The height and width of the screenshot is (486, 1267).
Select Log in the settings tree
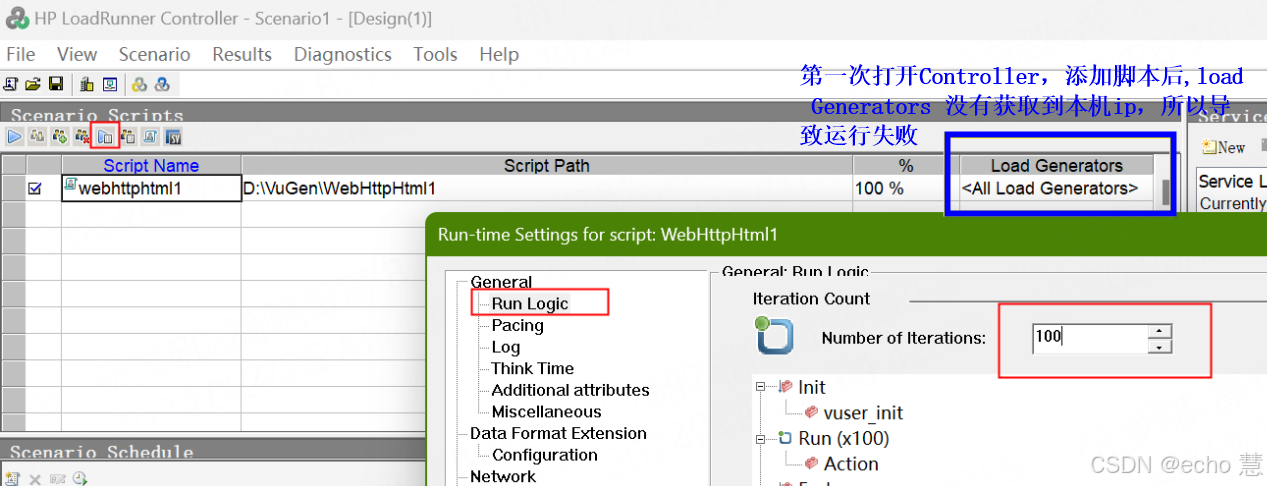click(x=505, y=346)
